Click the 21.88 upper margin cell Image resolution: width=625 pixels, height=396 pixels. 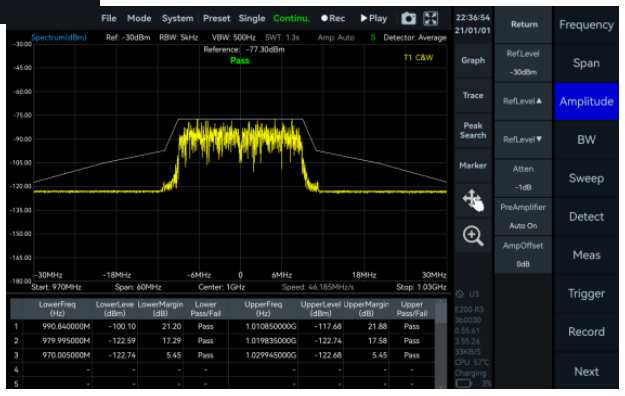(x=366, y=326)
